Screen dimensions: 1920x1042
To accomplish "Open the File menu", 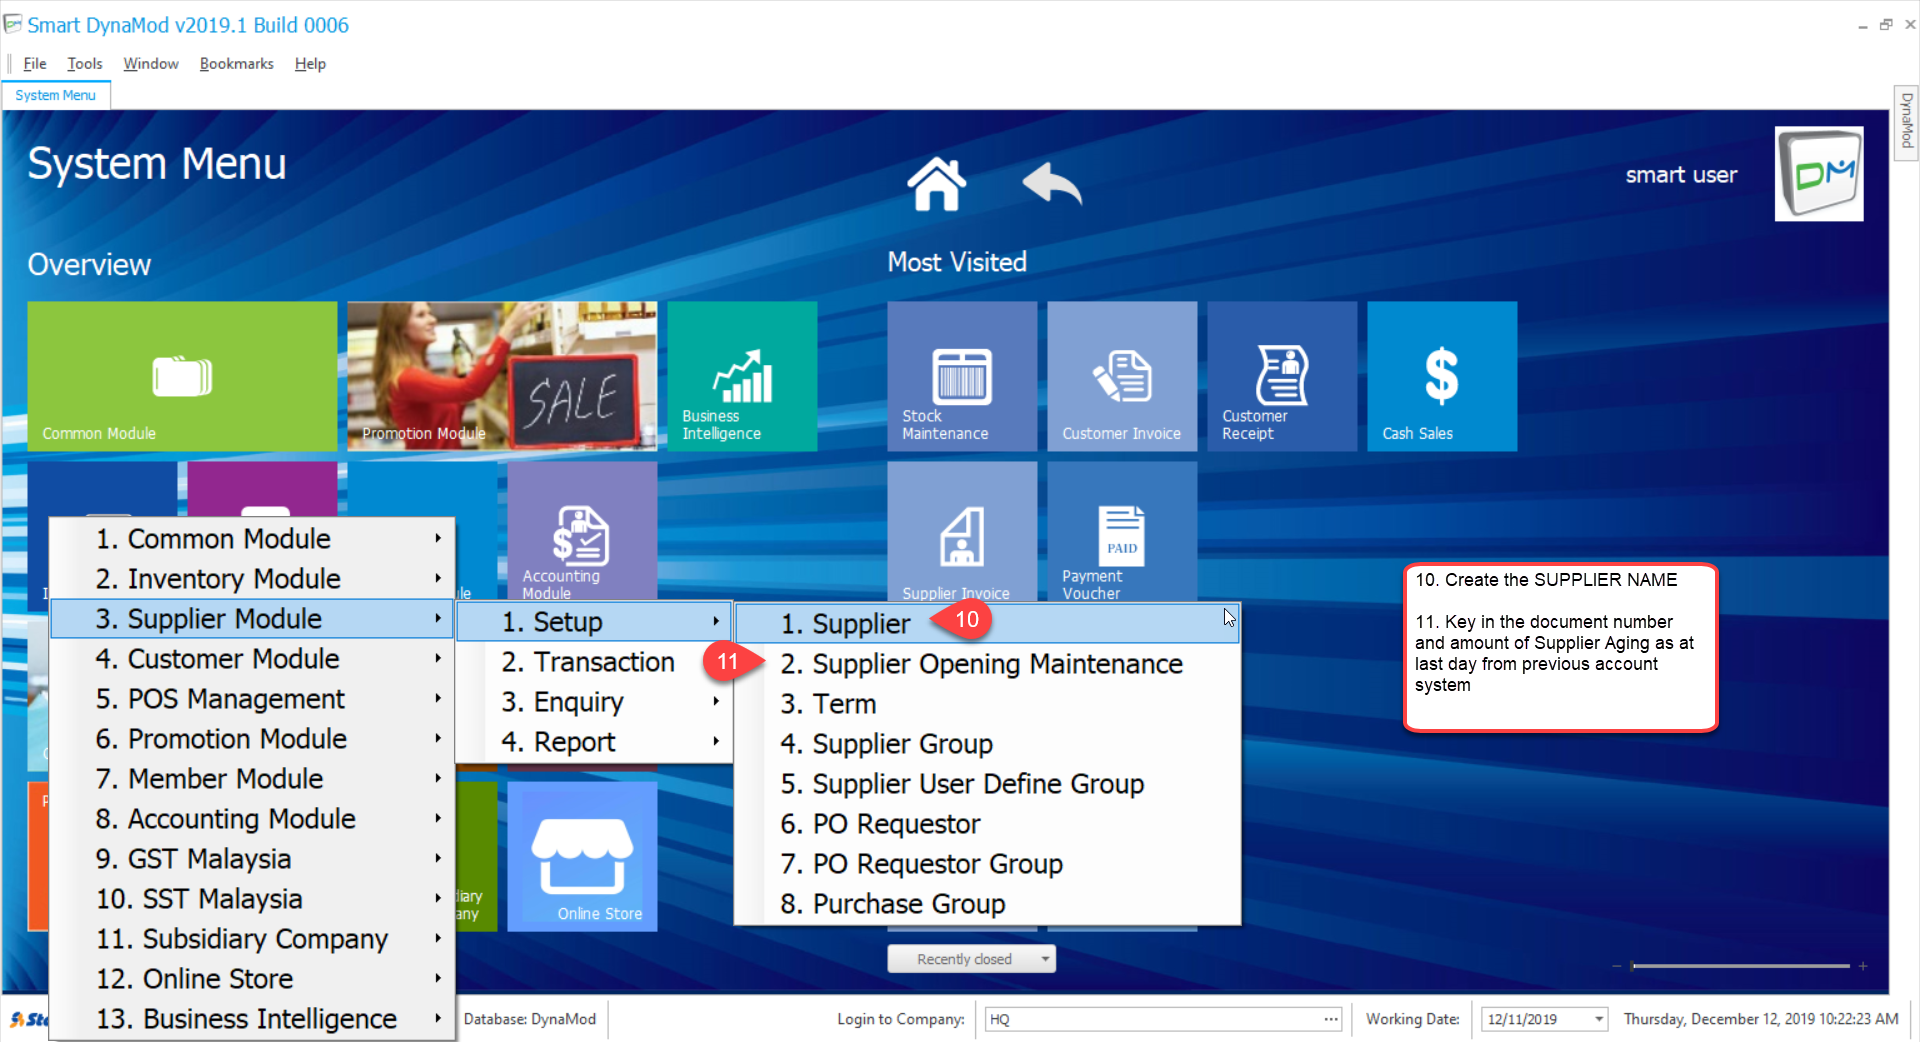I will pyautogui.click(x=35, y=64).
